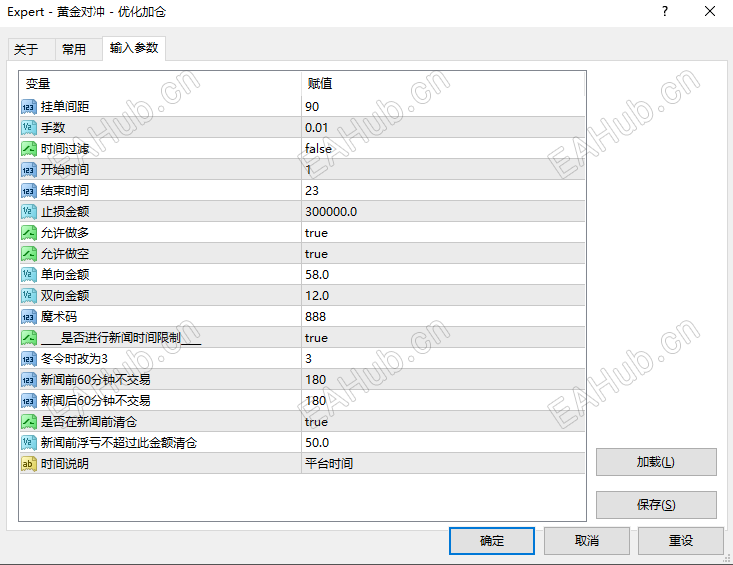Select the 新闻前浮亏不超过此金额清仓 variable name
733x565 pixels.
119,443
